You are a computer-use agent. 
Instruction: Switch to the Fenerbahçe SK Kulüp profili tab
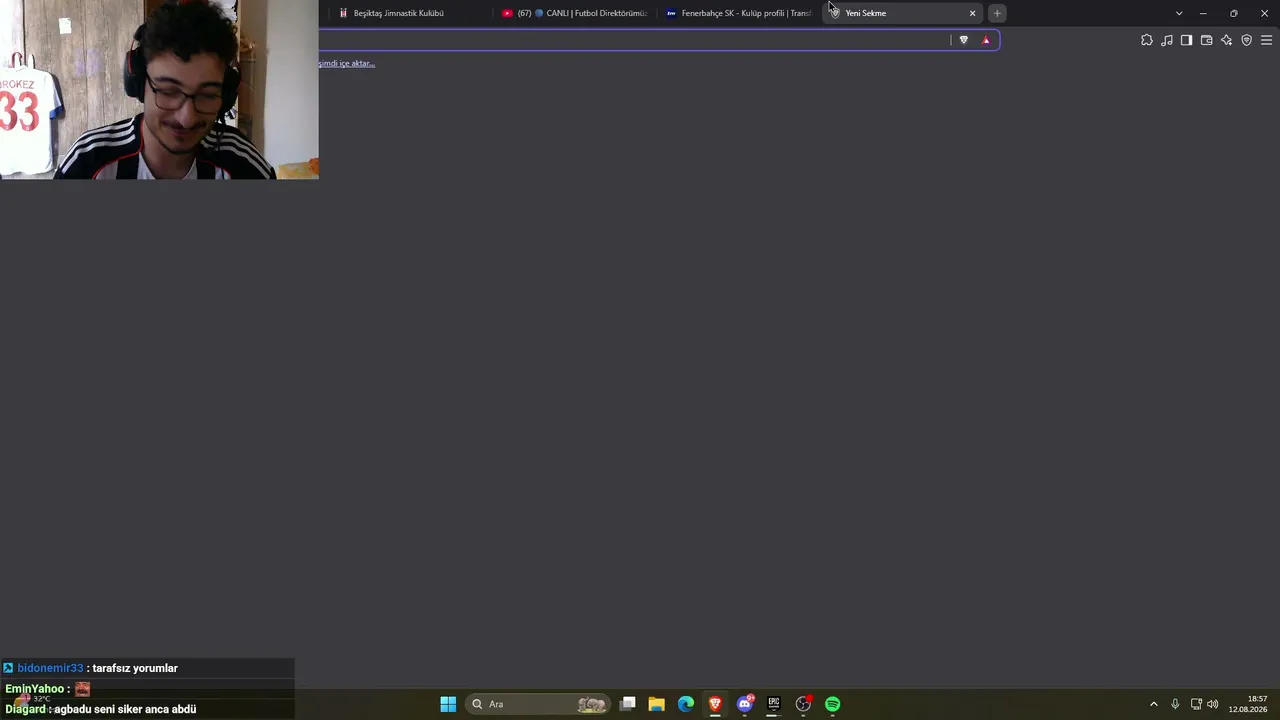(x=740, y=13)
